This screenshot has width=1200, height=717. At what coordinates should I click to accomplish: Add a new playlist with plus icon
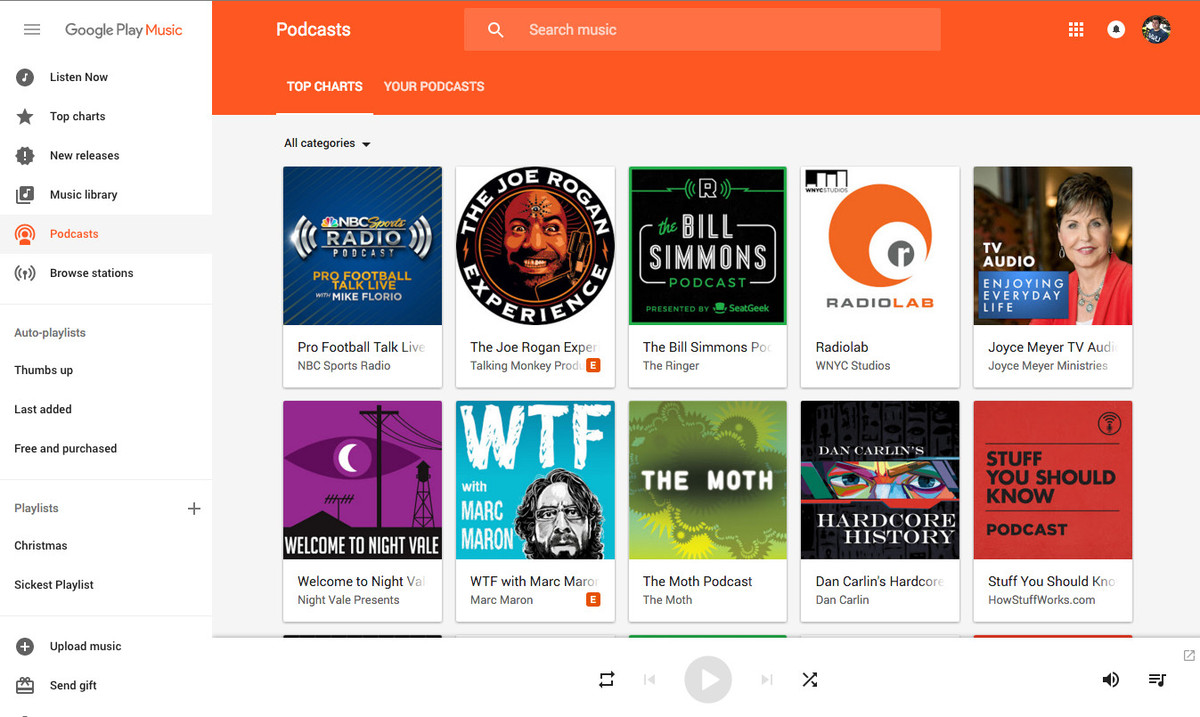(194, 509)
